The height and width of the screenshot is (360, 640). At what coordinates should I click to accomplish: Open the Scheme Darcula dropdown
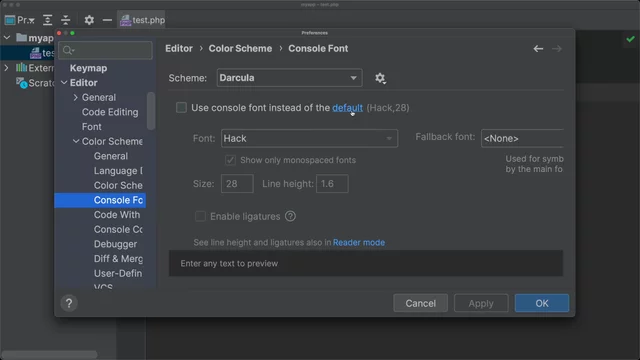click(289, 78)
